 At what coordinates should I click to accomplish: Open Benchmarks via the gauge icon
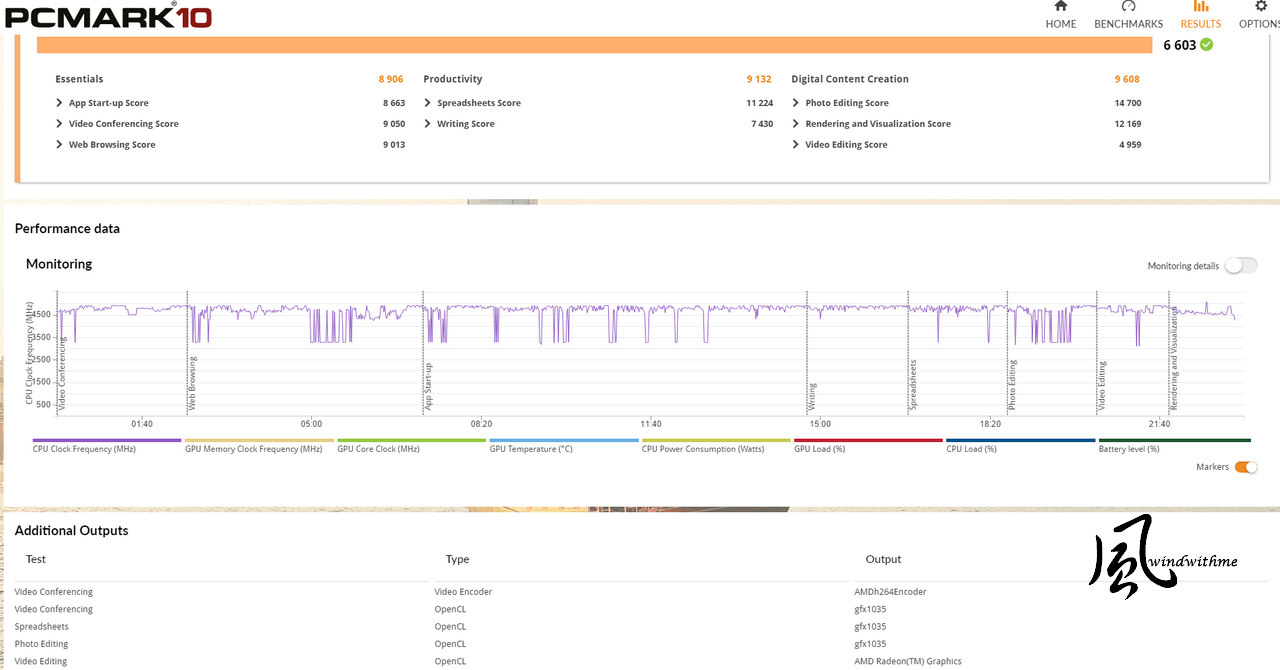pyautogui.click(x=1128, y=7)
